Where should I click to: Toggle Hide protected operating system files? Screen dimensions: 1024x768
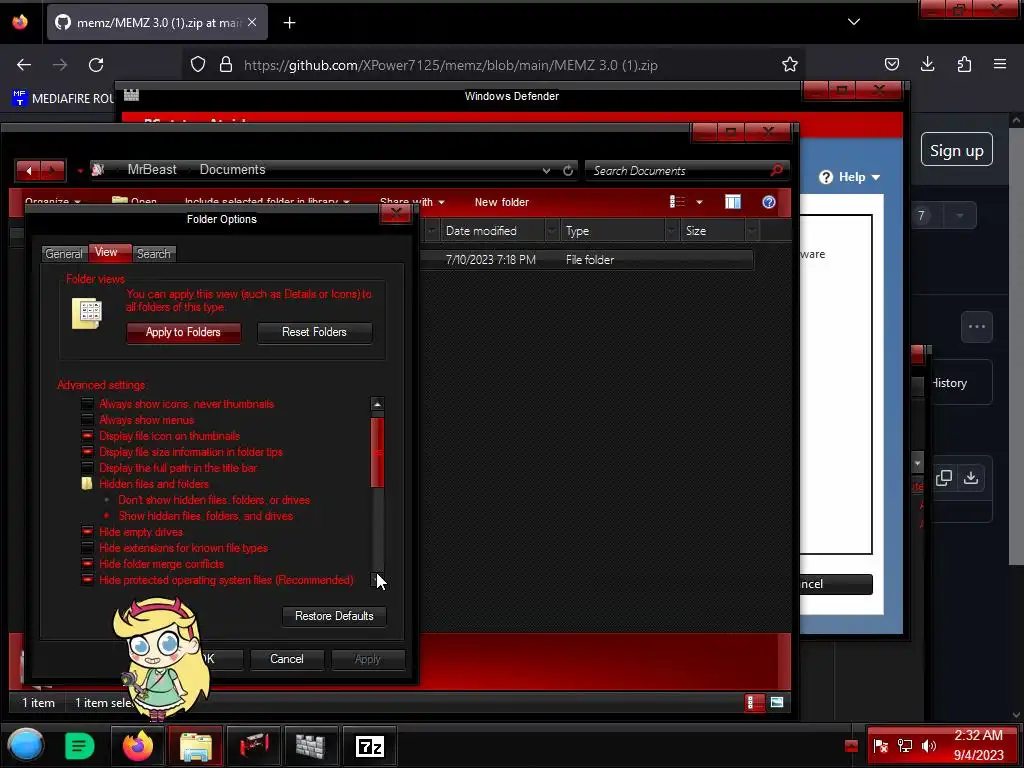(87, 580)
